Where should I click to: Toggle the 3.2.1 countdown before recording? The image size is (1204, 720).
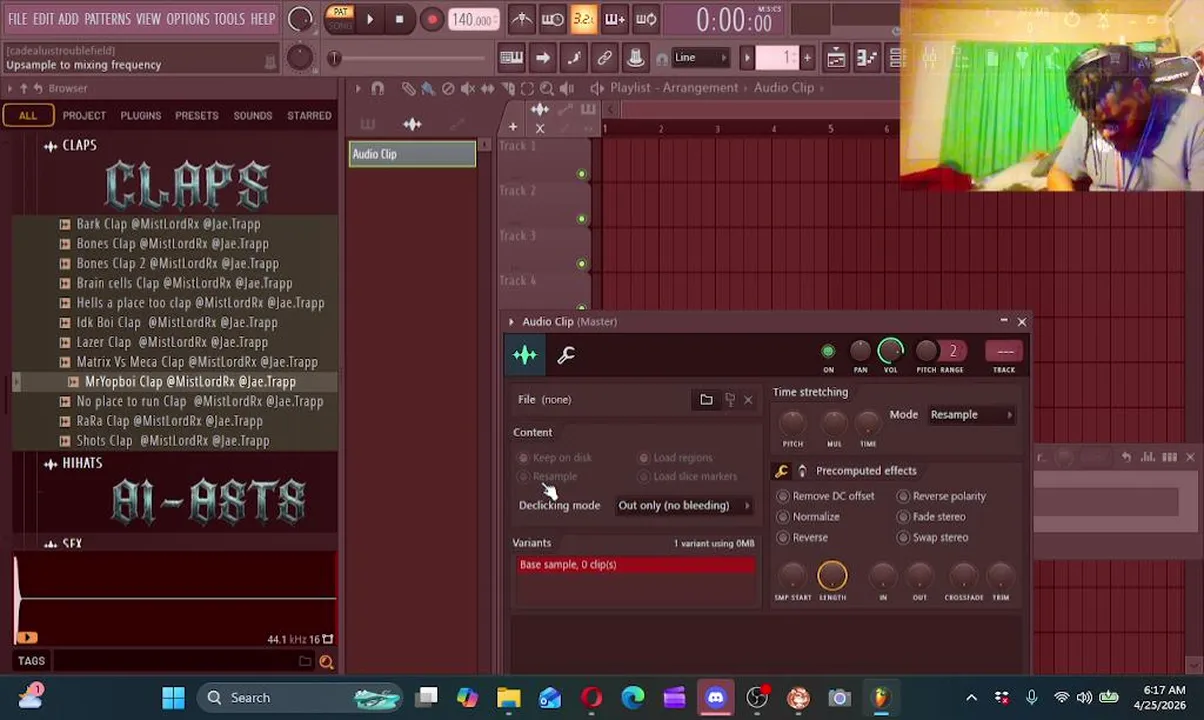click(583, 19)
